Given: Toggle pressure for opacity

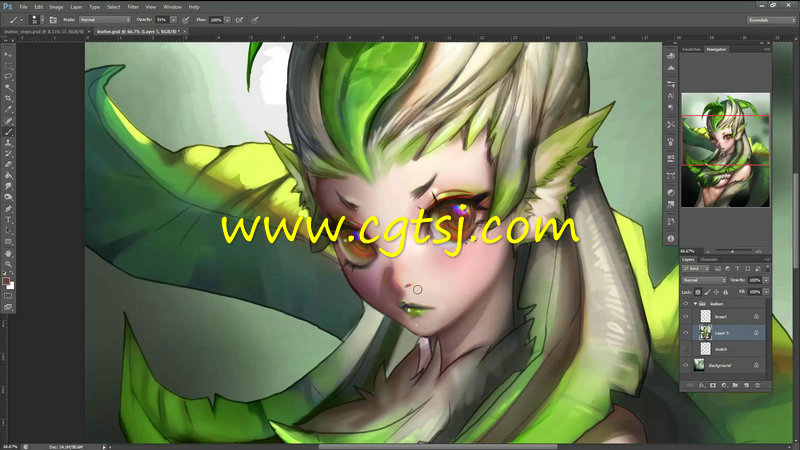Looking at the screenshot, I should coord(186,20).
